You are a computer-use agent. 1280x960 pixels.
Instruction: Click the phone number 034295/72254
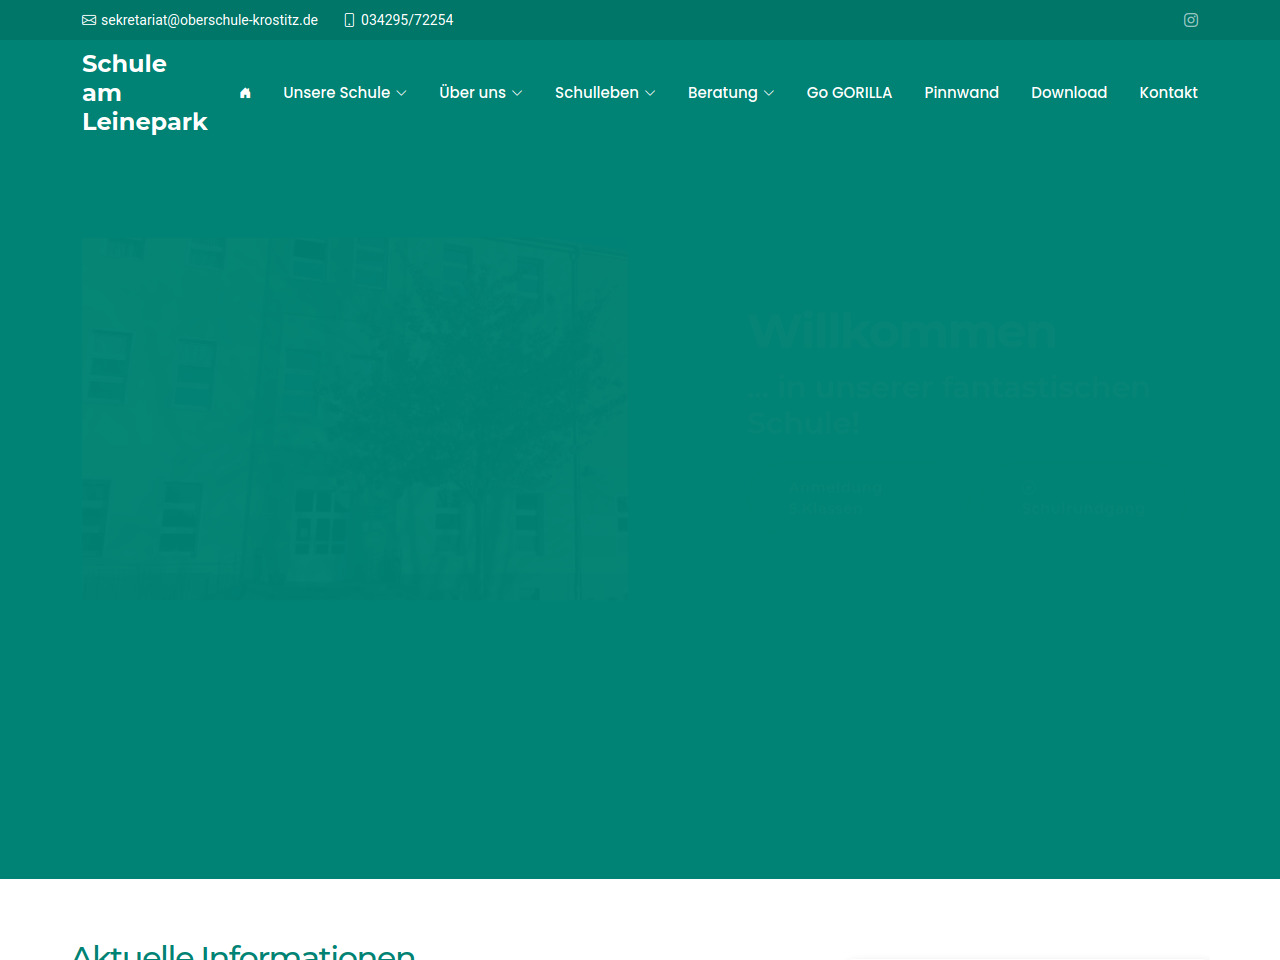[407, 20]
